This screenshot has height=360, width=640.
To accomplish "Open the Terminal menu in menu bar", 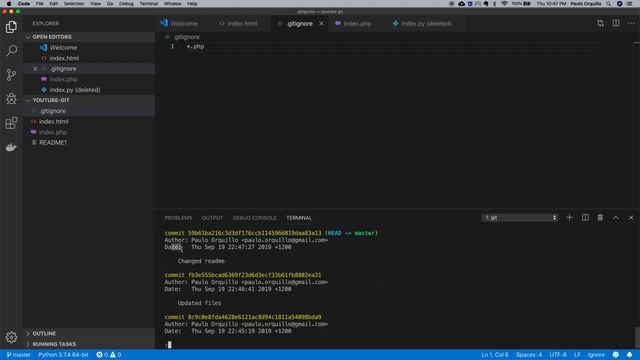I will [149, 4].
